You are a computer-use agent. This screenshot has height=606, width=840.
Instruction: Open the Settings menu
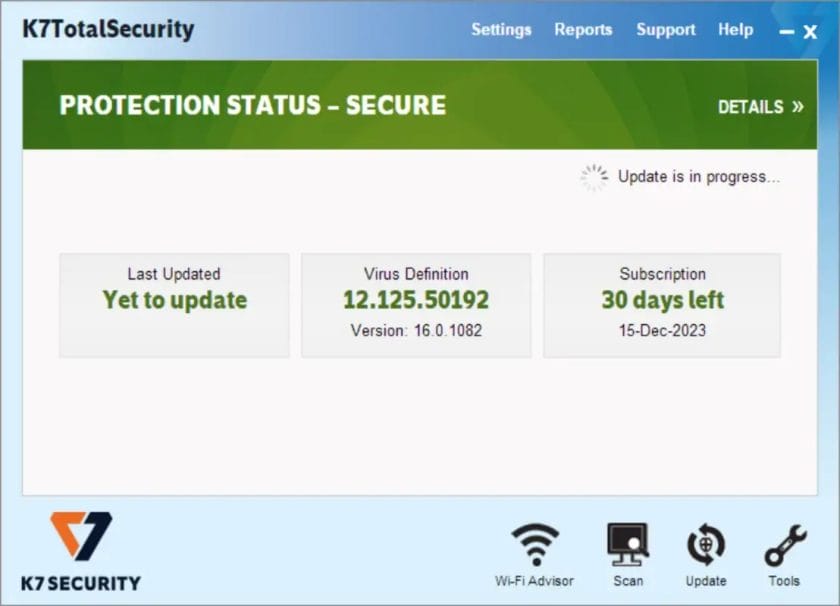pos(501,30)
